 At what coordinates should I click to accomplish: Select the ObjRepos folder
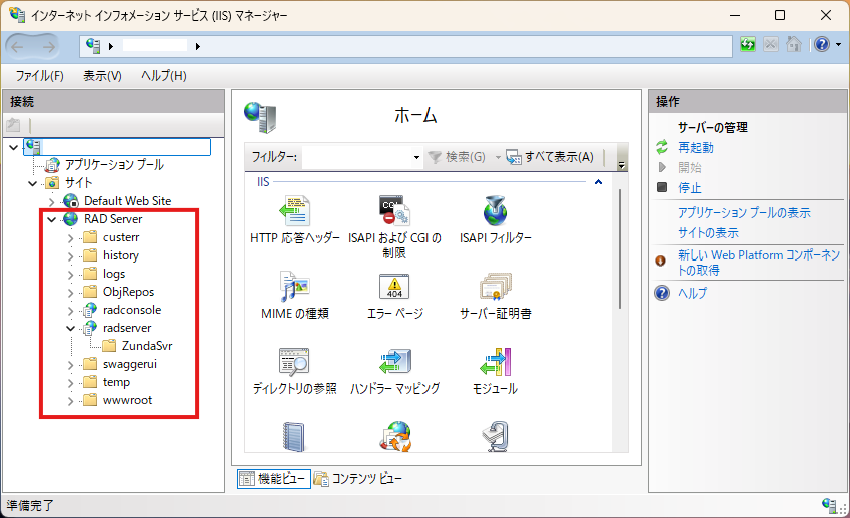(x=128, y=292)
